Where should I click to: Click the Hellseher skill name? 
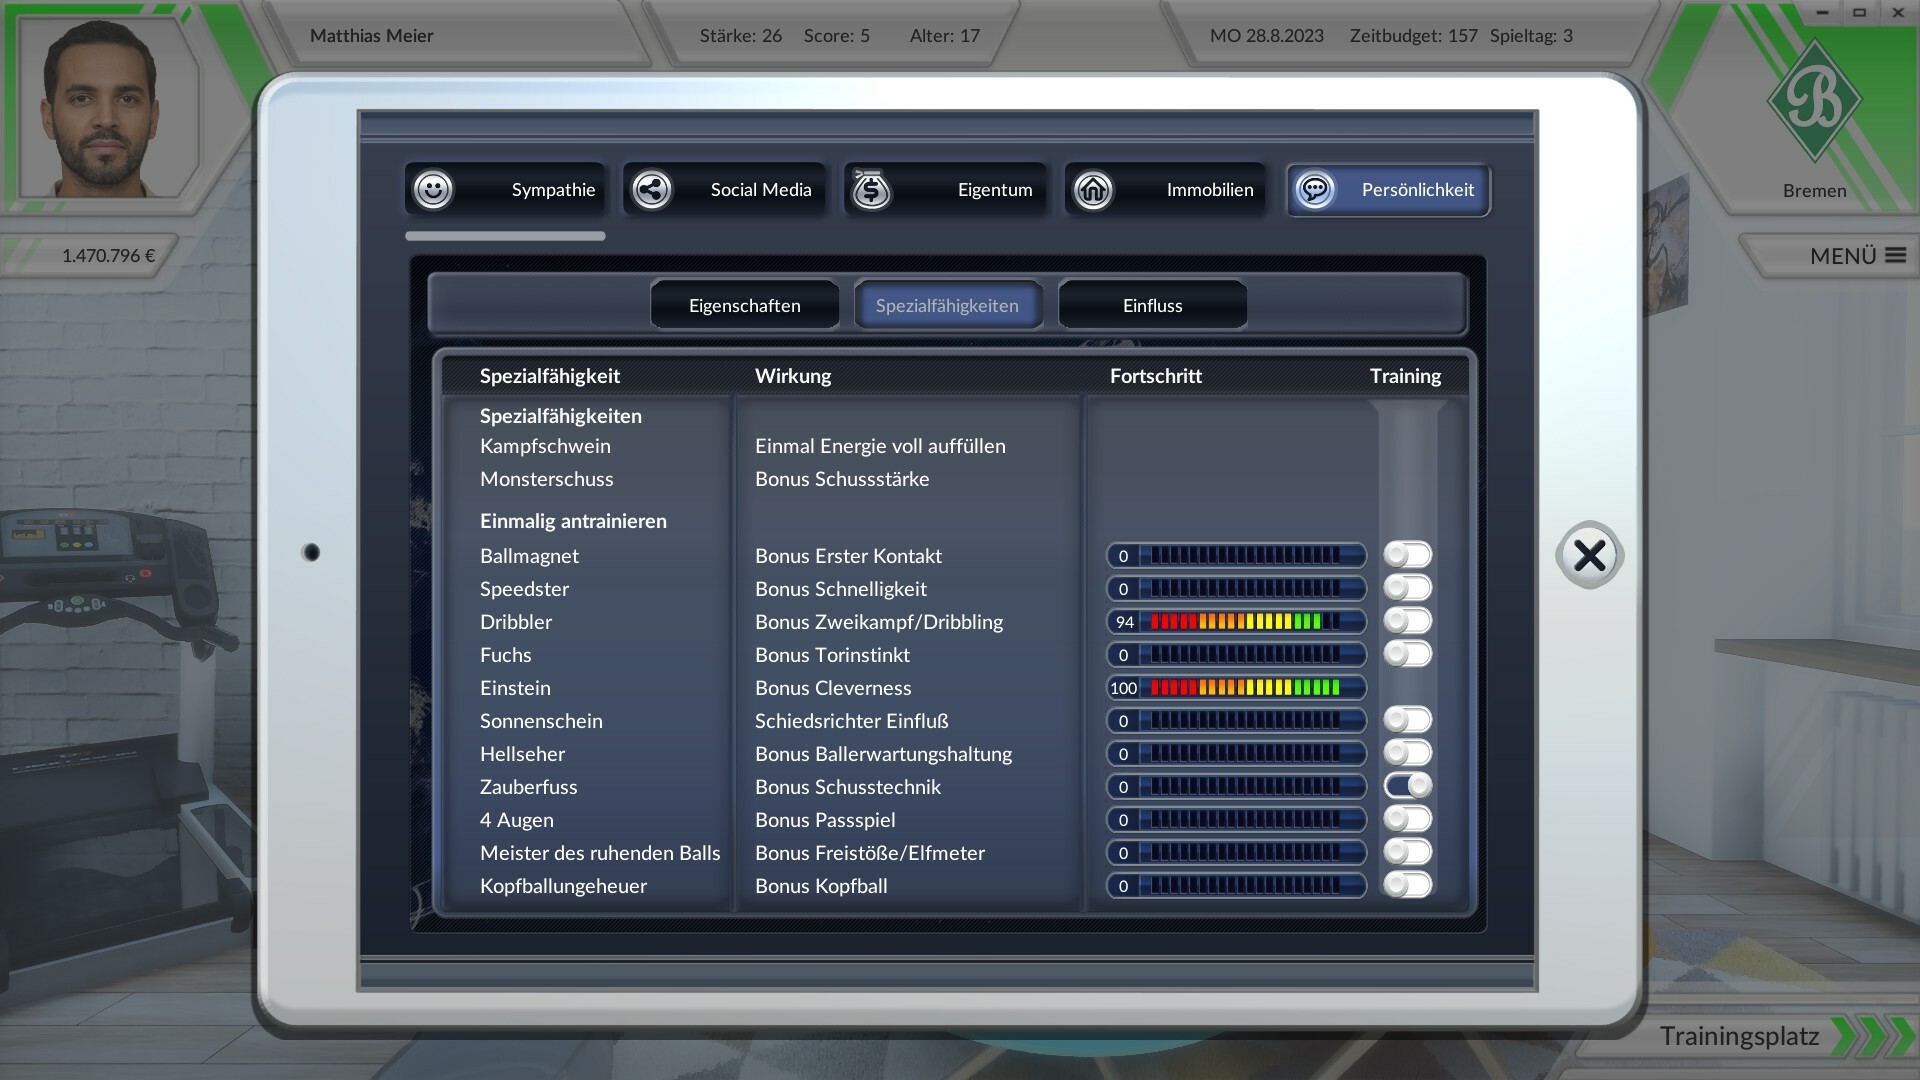[x=522, y=754]
